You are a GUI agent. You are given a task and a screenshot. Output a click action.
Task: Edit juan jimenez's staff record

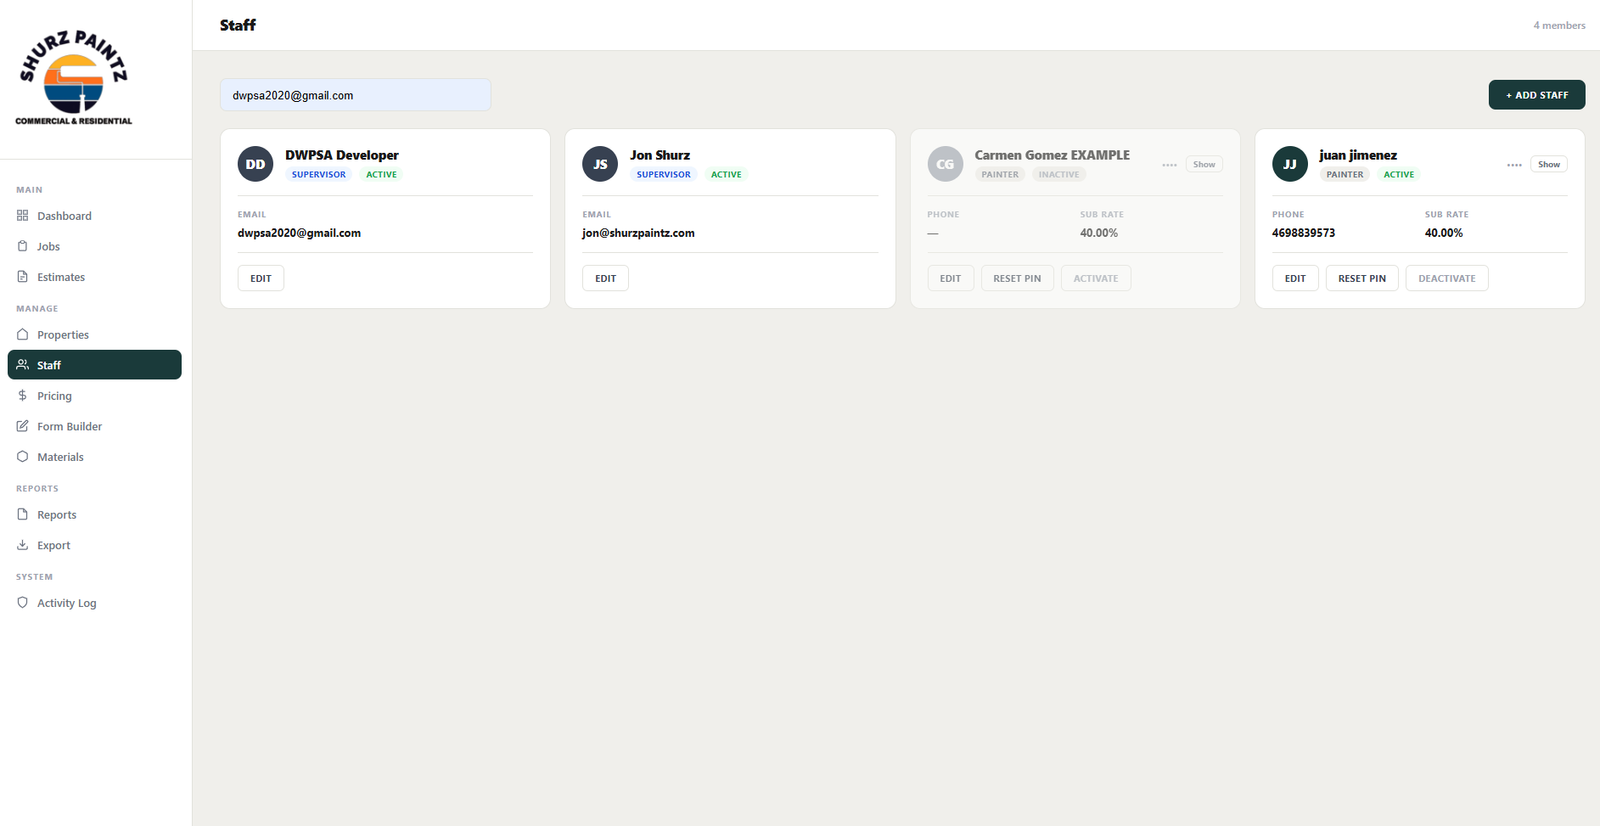point(1296,278)
